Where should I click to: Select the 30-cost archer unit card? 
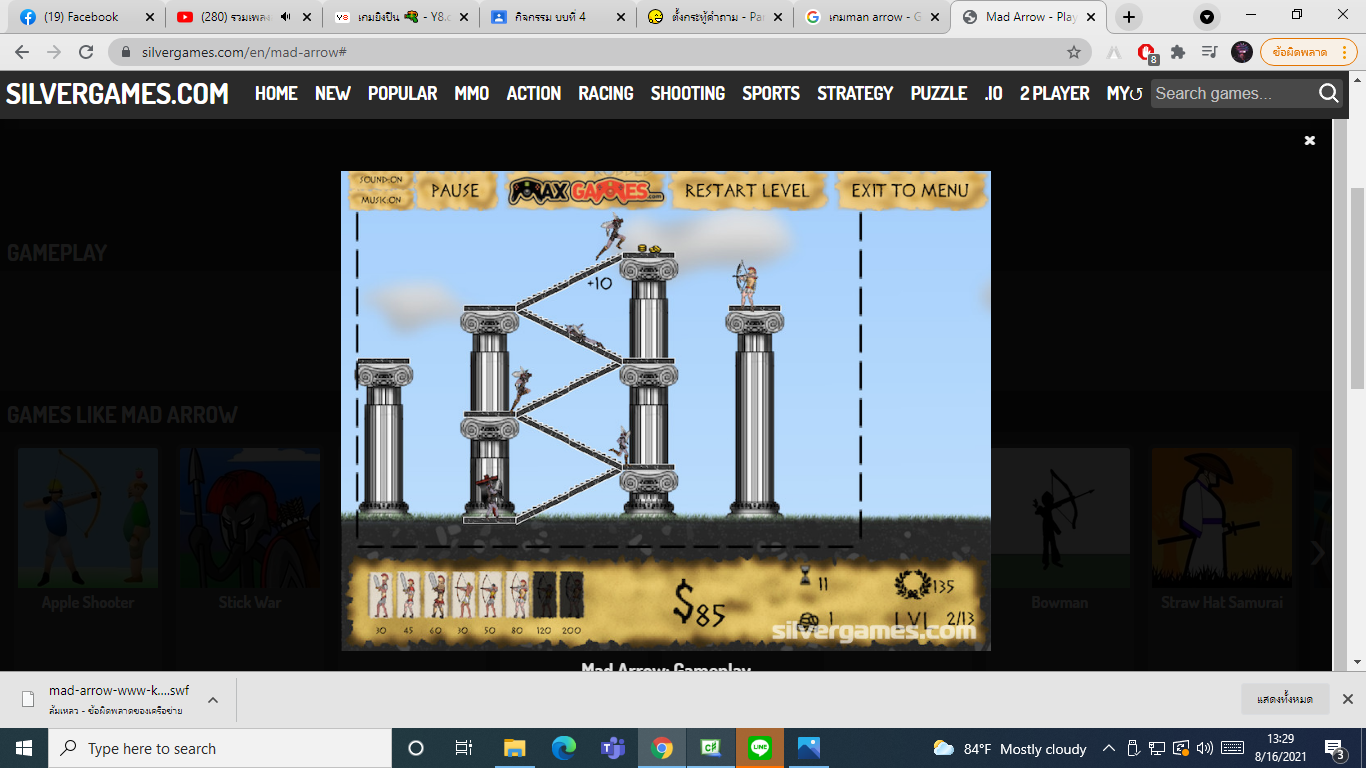tap(462, 595)
